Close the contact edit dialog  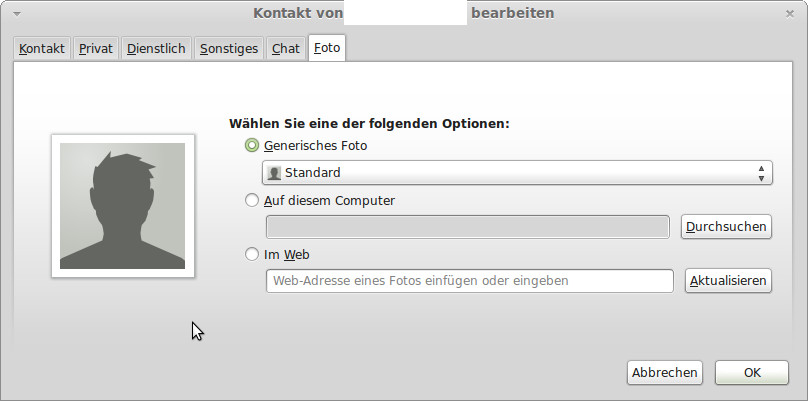789,14
